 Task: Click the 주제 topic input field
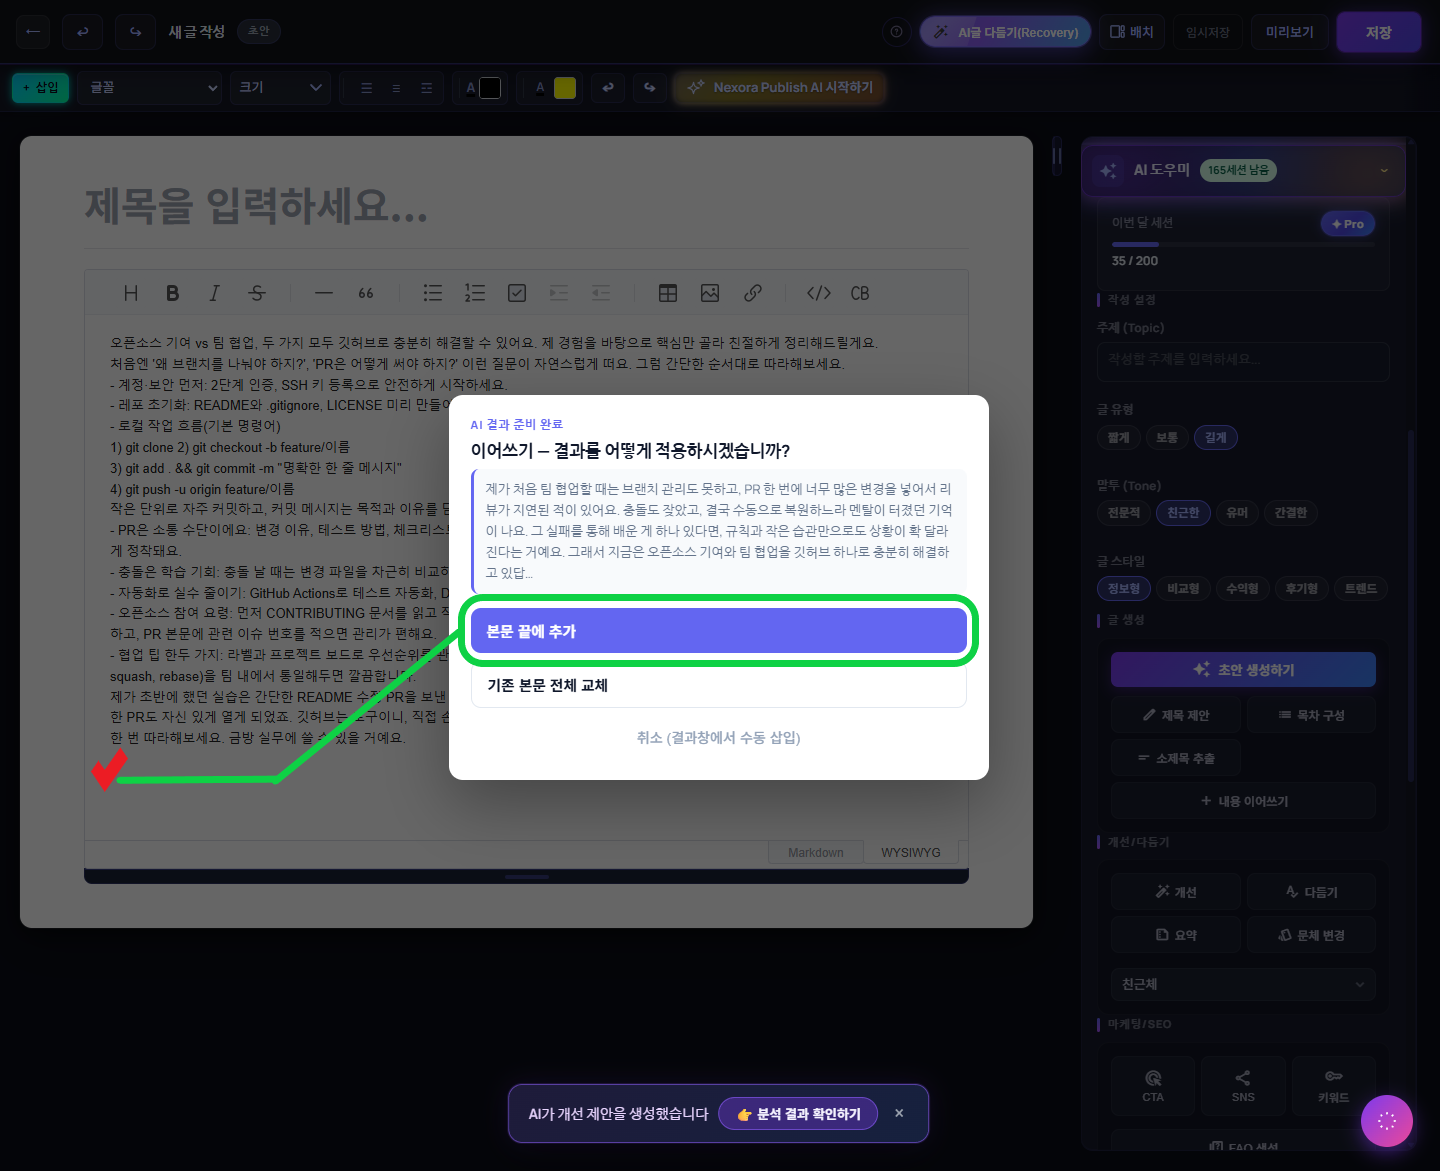(x=1242, y=360)
